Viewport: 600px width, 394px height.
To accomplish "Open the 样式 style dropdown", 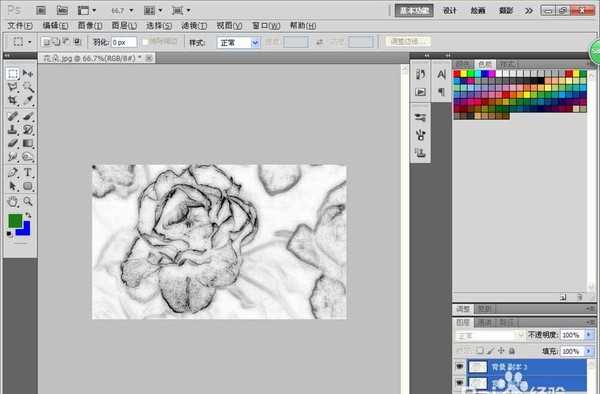I will [x=238, y=42].
